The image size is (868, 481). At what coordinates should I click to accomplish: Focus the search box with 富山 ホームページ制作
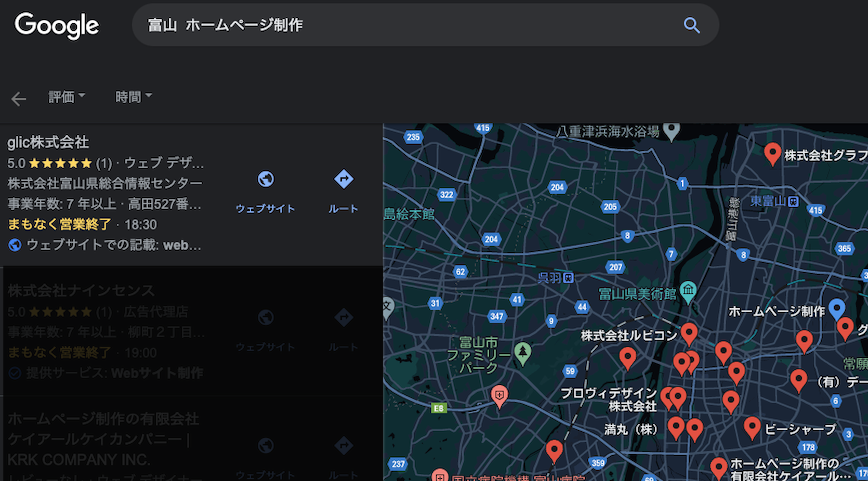click(x=425, y=25)
